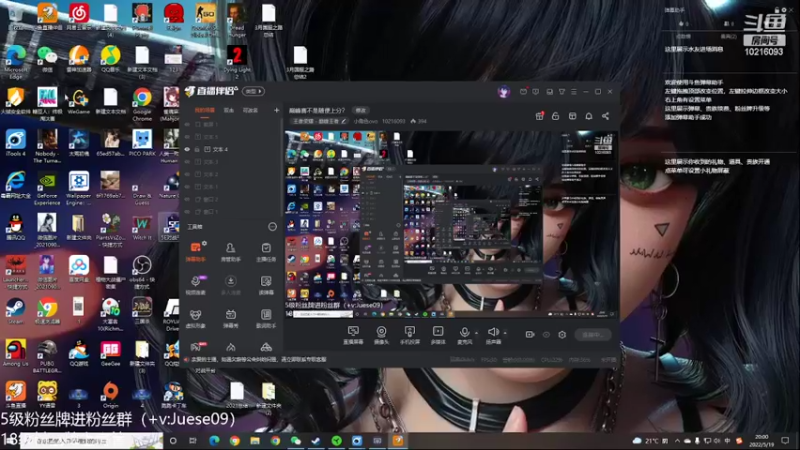Viewport: 800px width, 450px height.
Task: Select the 窗口 1 layer row
Action: tap(231, 212)
